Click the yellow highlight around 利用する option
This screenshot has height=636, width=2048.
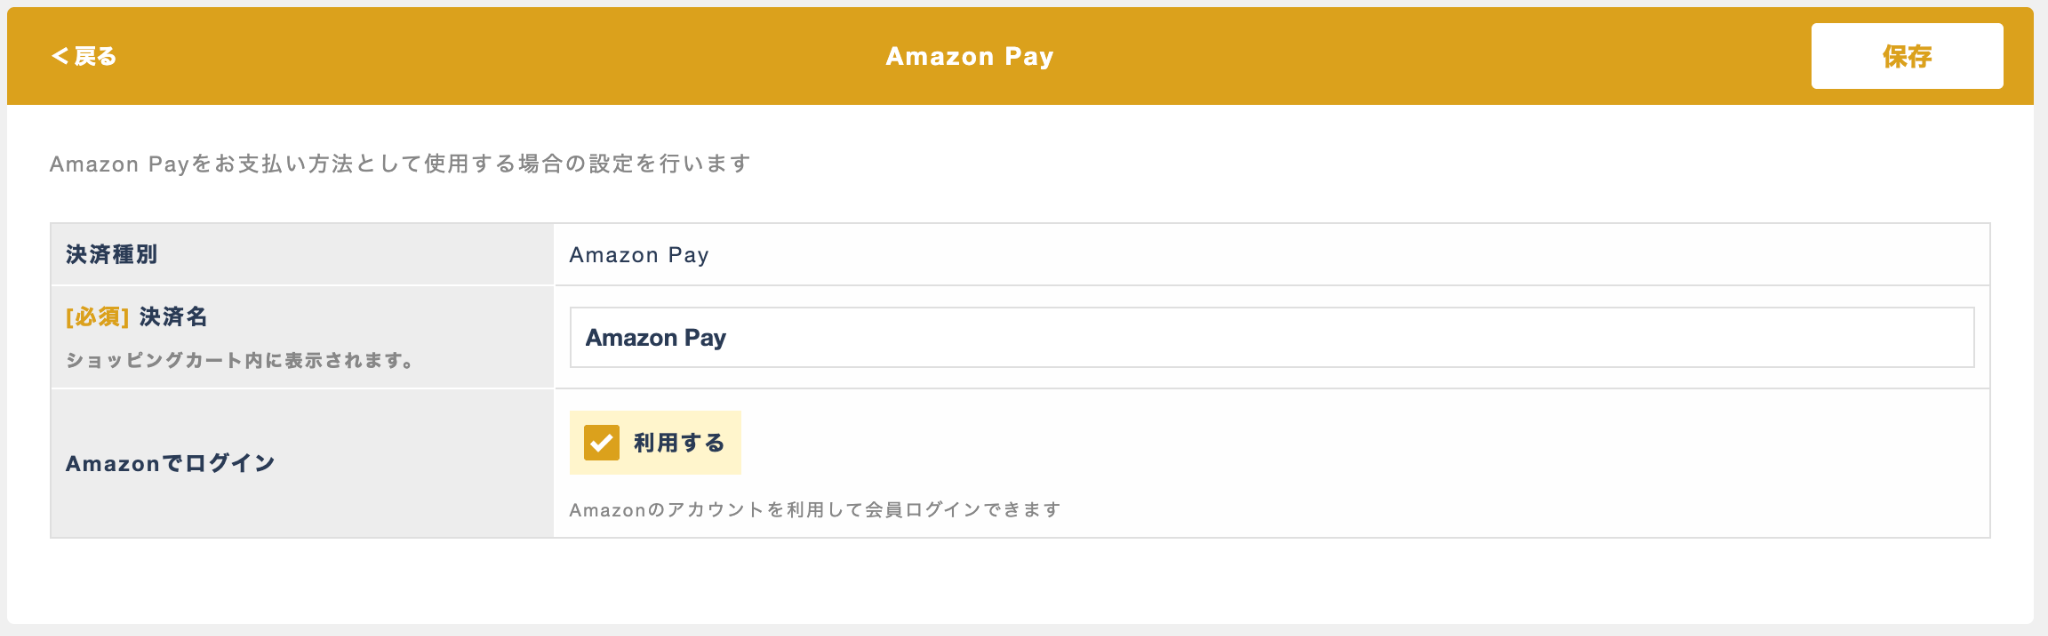[655, 442]
